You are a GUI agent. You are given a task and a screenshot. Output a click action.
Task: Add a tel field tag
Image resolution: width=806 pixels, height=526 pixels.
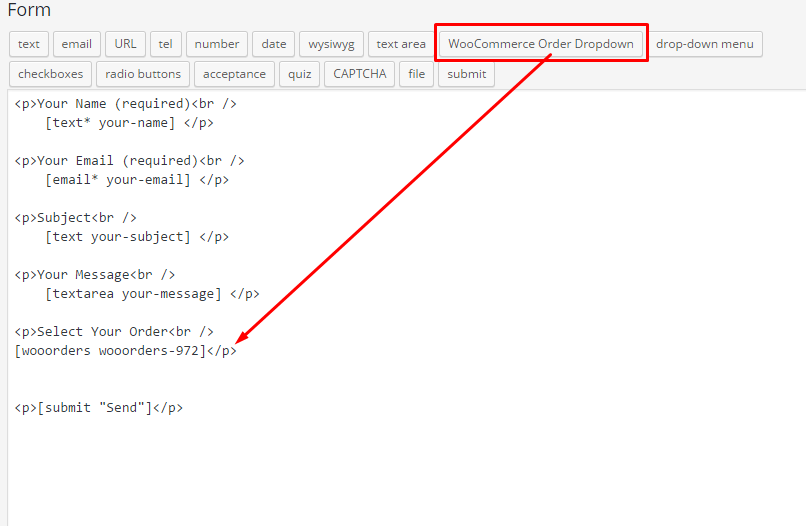tap(165, 44)
